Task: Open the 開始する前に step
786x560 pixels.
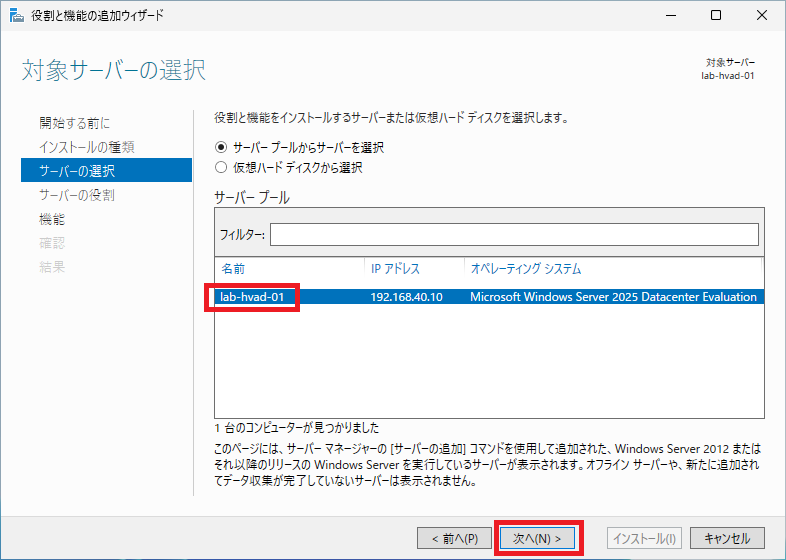Action: coord(75,123)
